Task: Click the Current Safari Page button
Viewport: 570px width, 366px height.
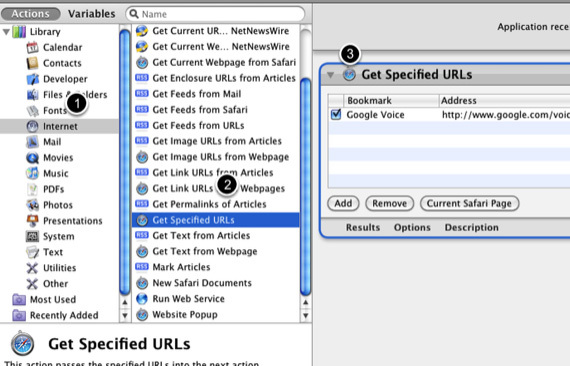Action: 469,203
